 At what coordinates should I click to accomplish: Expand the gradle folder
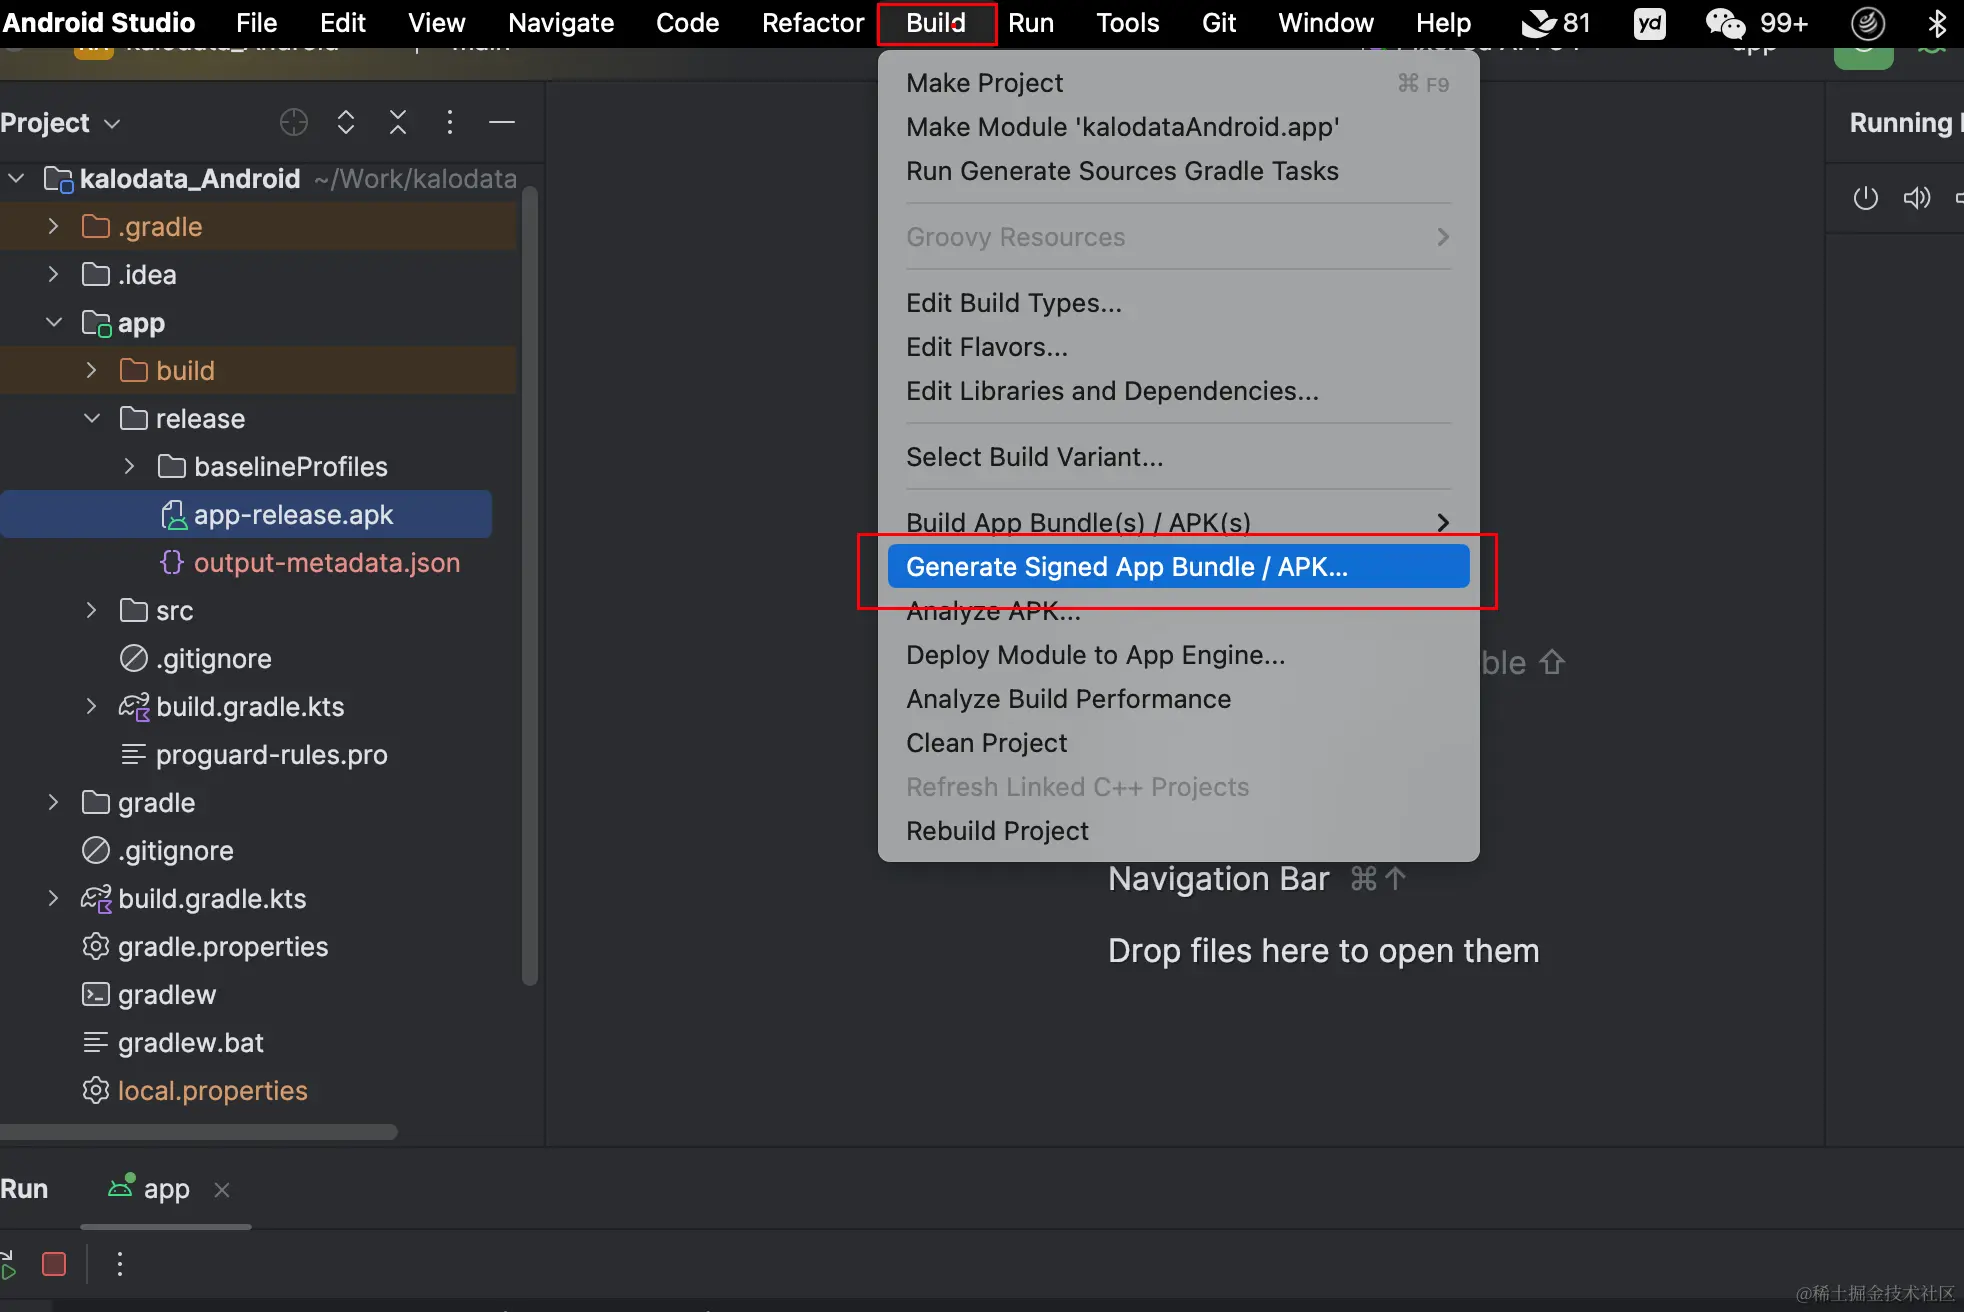coord(54,803)
